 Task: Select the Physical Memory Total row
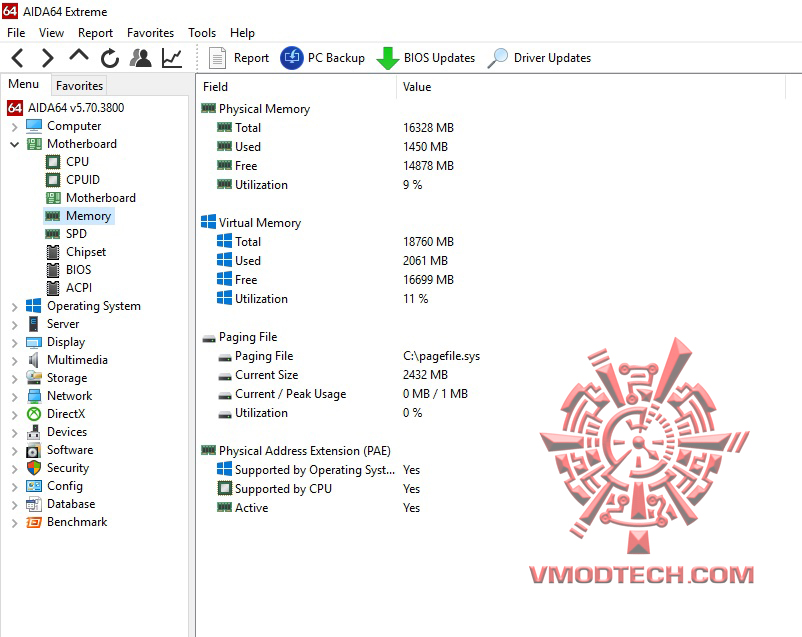point(336,128)
